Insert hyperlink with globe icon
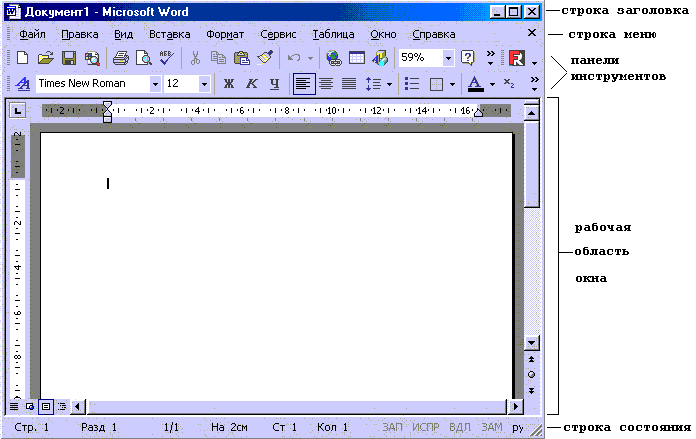 click(333, 58)
